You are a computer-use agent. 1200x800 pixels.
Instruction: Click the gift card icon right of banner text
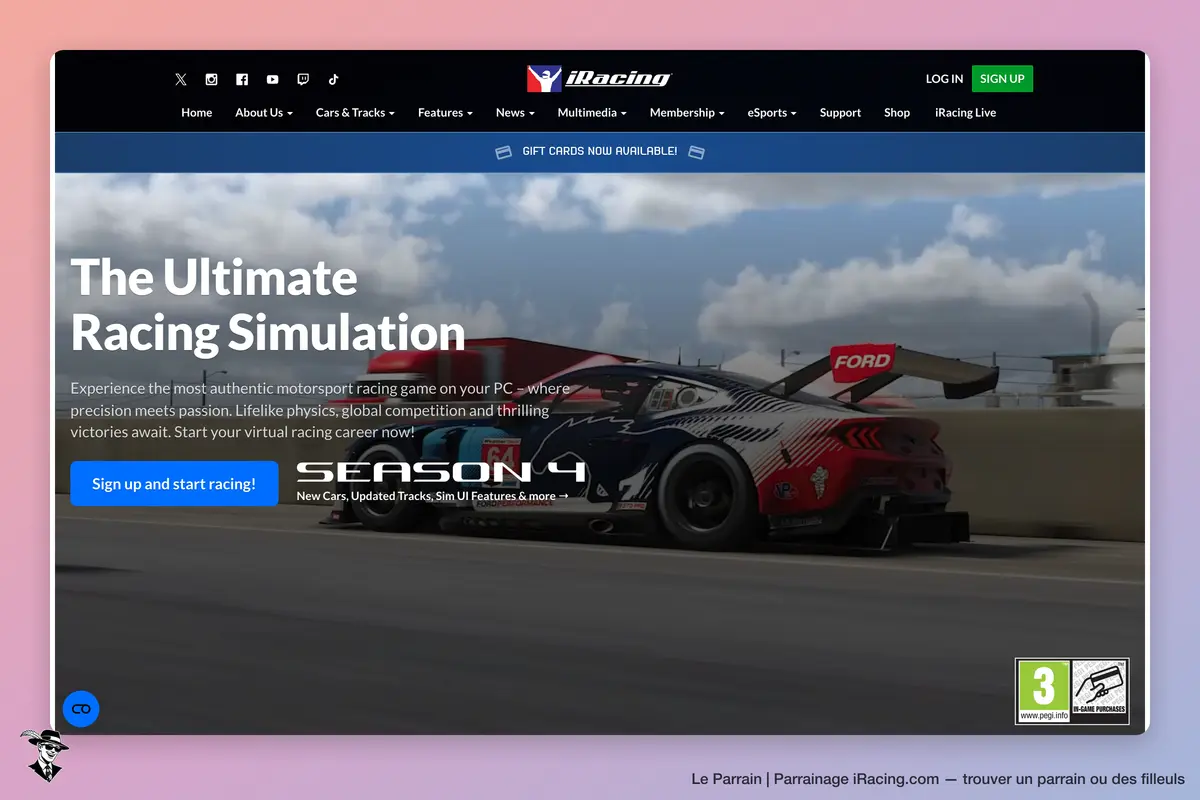[x=696, y=152]
